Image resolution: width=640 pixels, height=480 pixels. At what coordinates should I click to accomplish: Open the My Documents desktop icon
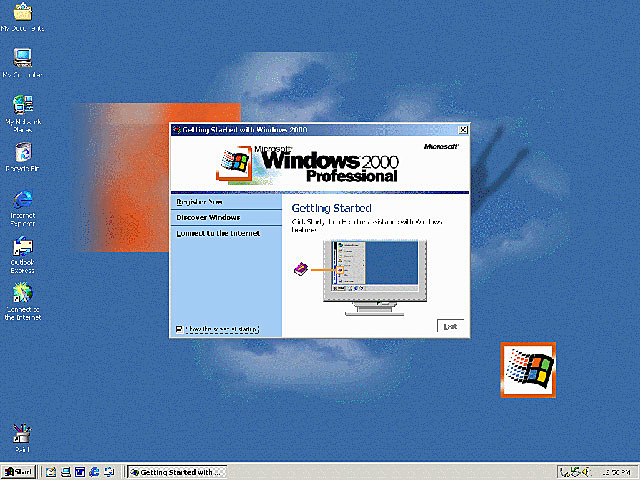pyautogui.click(x=22, y=17)
